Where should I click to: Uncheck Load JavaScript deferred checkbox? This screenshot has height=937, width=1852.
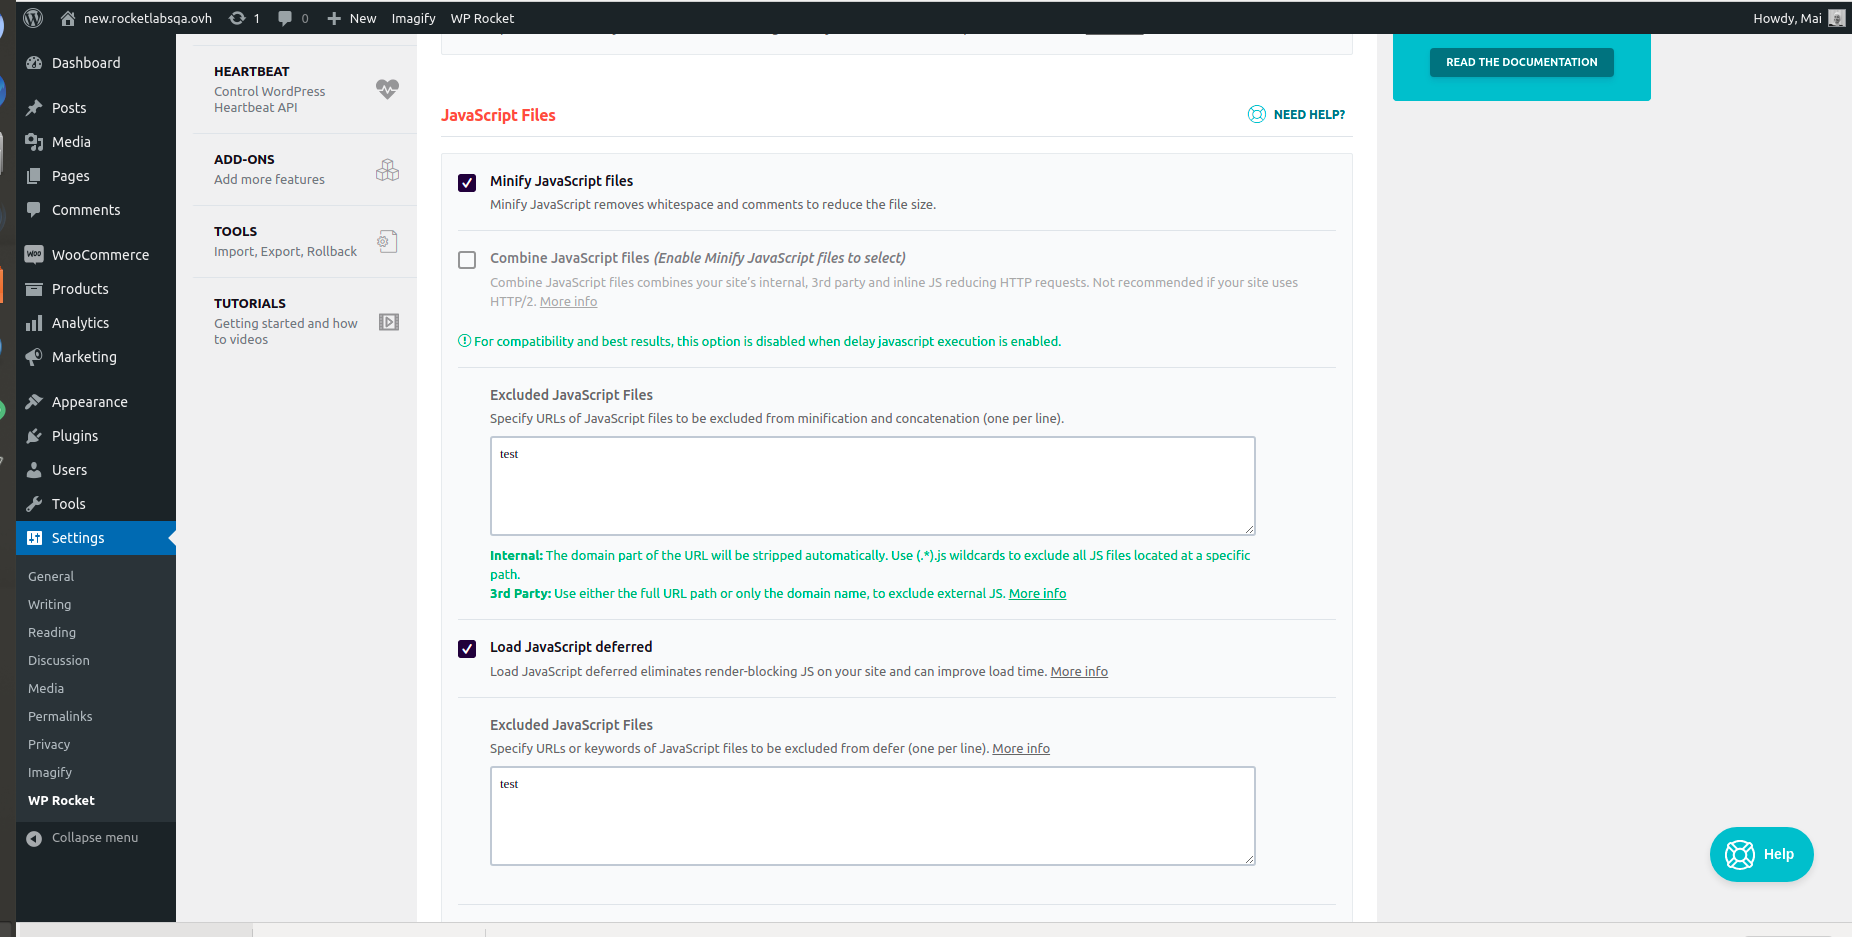(x=467, y=649)
